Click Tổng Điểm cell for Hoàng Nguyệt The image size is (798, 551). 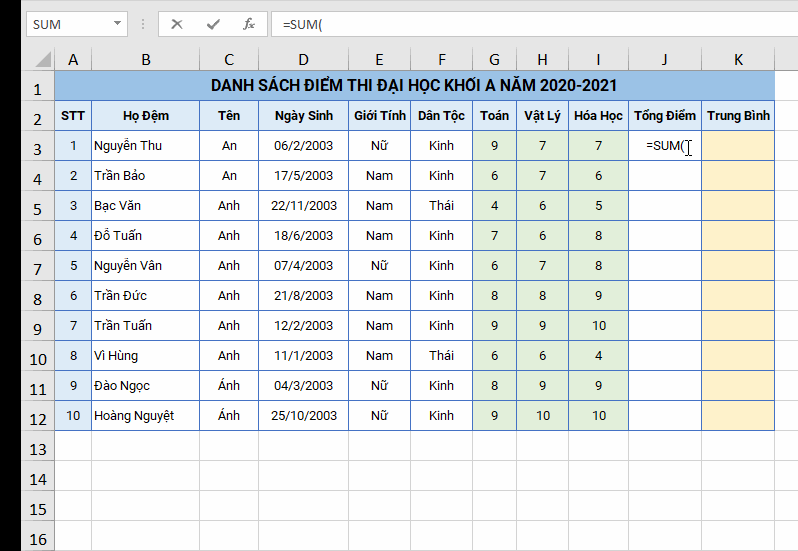click(x=665, y=416)
